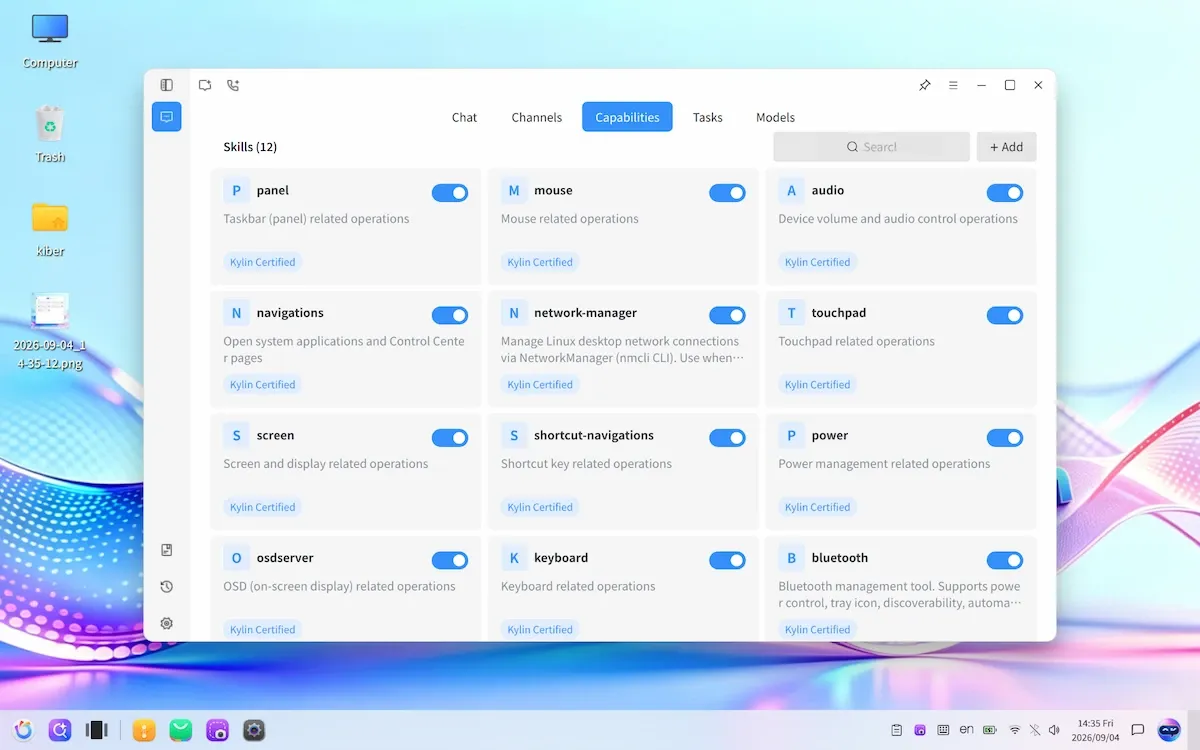Open the kiber folder on desktop

click(50, 228)
